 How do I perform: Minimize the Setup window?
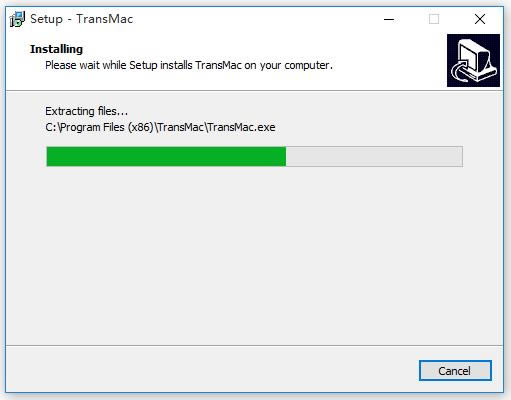click(389, 19)
